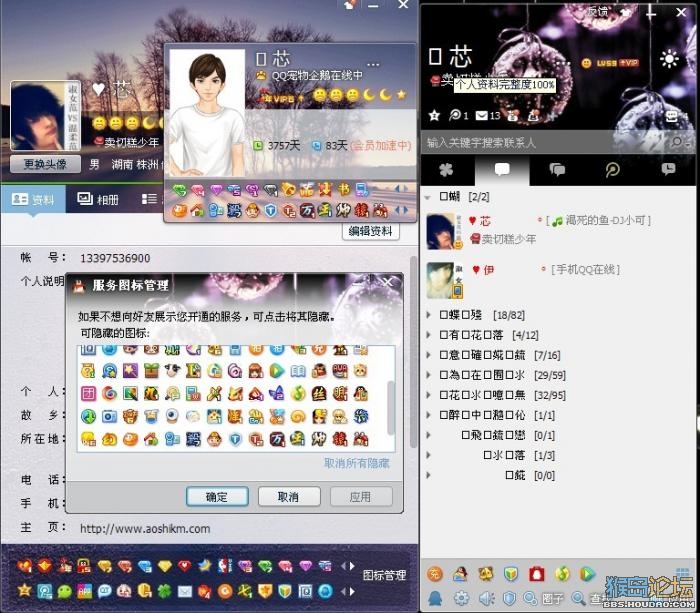Viewport: 700px width, 613px height.
Task: Expand the [32/95] contact group
Action: (x=428, y=395)
